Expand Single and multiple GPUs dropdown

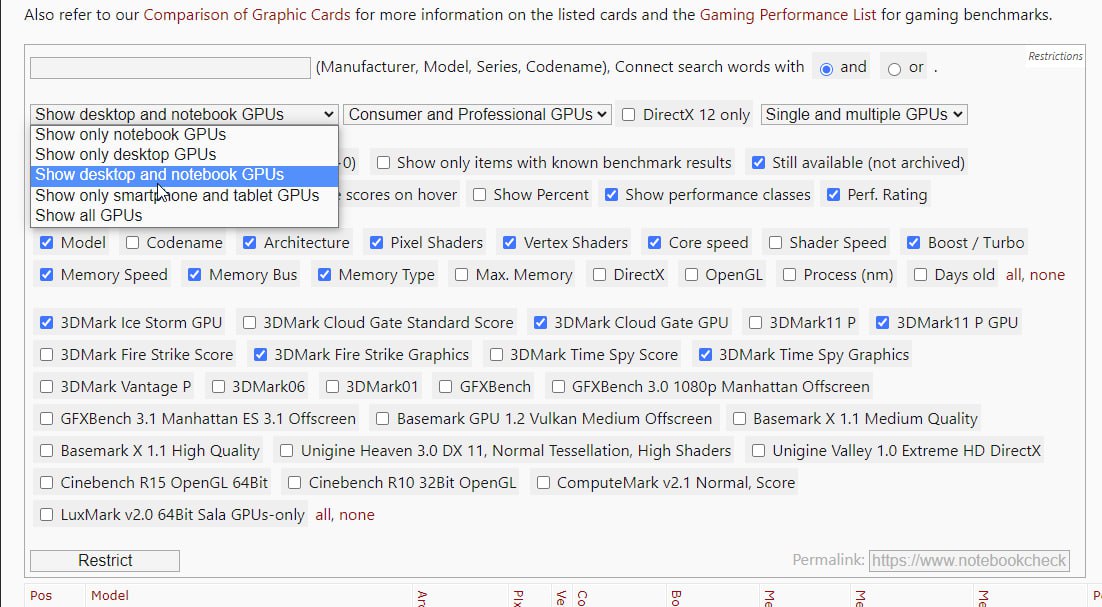(864, 114)
